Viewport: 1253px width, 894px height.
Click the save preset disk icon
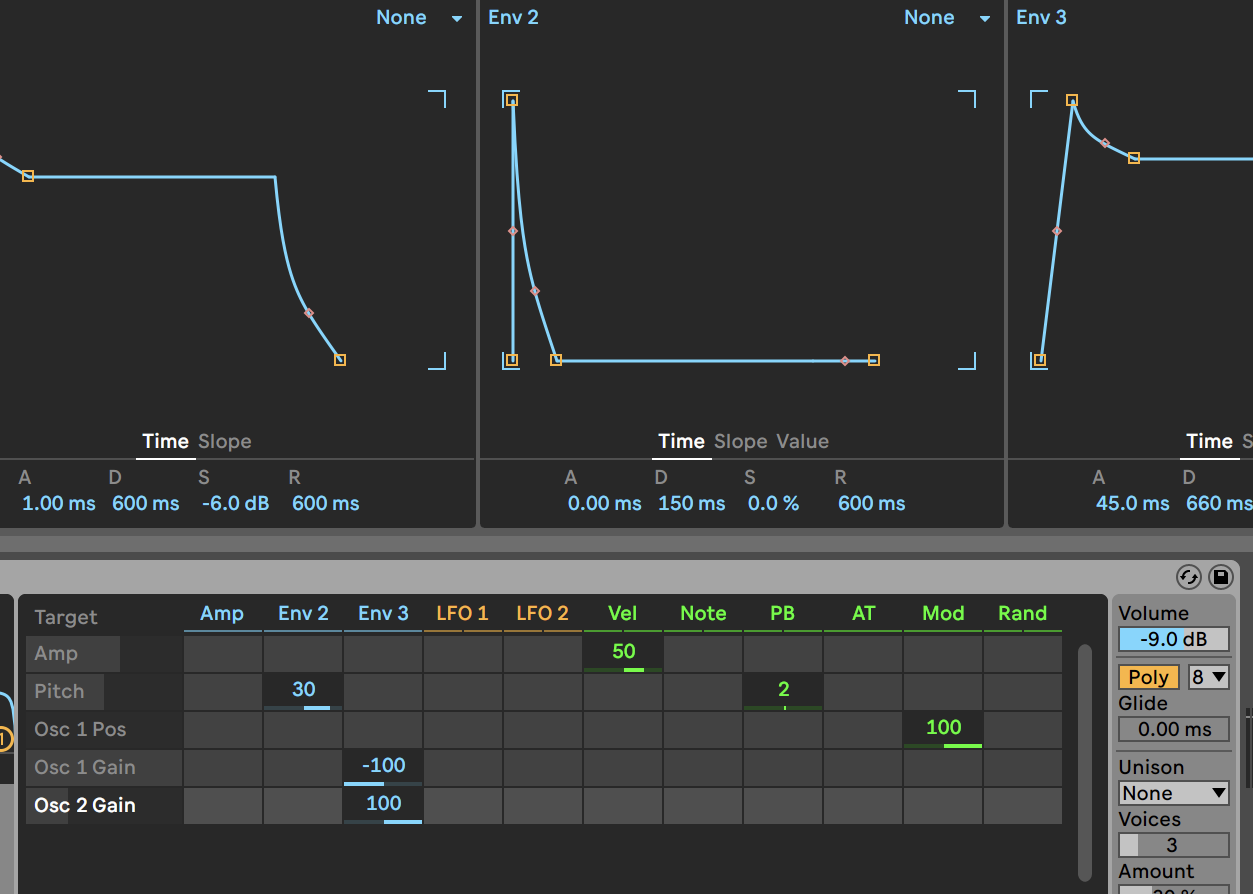(1220, 577)
